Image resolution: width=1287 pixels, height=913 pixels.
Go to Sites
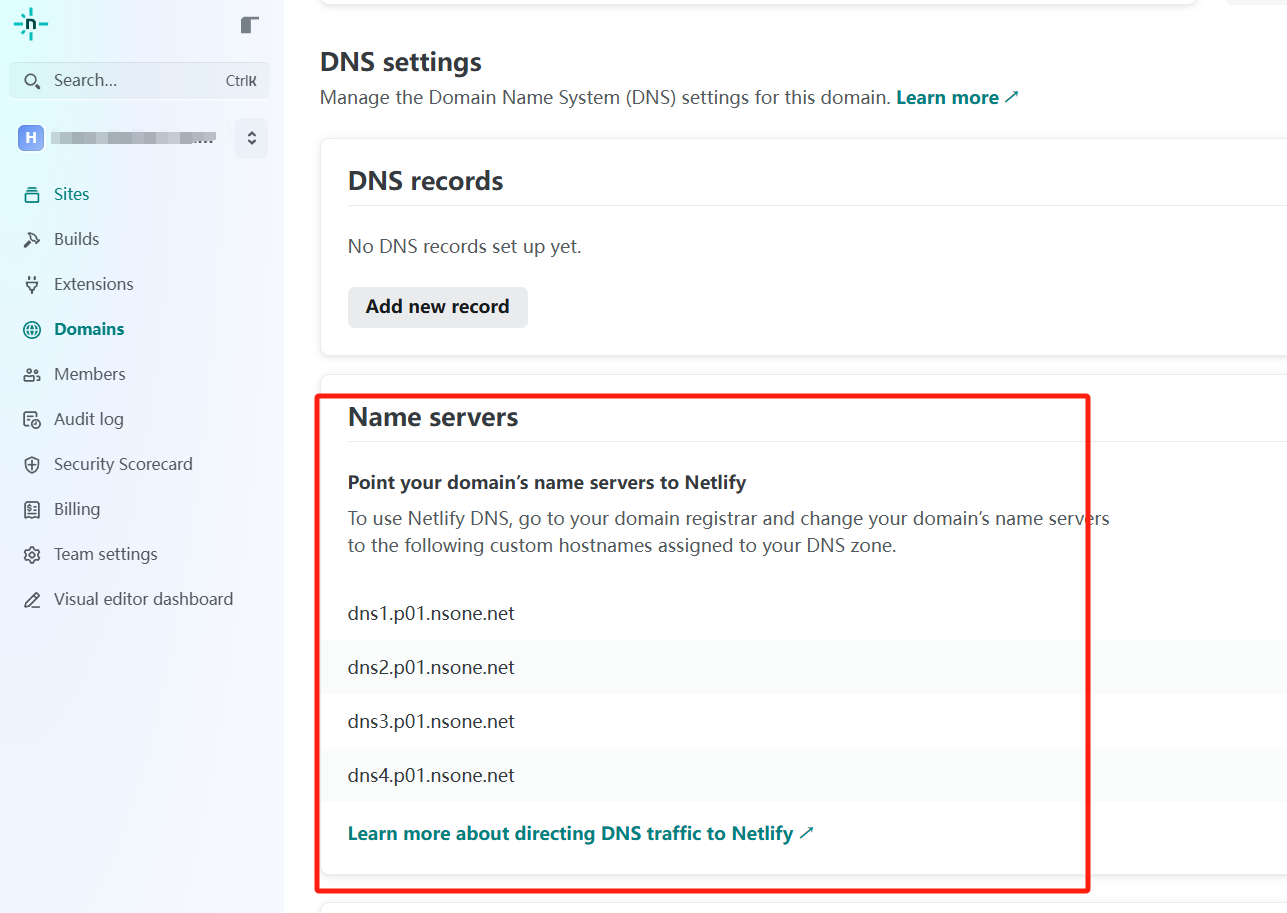[x=71, y=194]
